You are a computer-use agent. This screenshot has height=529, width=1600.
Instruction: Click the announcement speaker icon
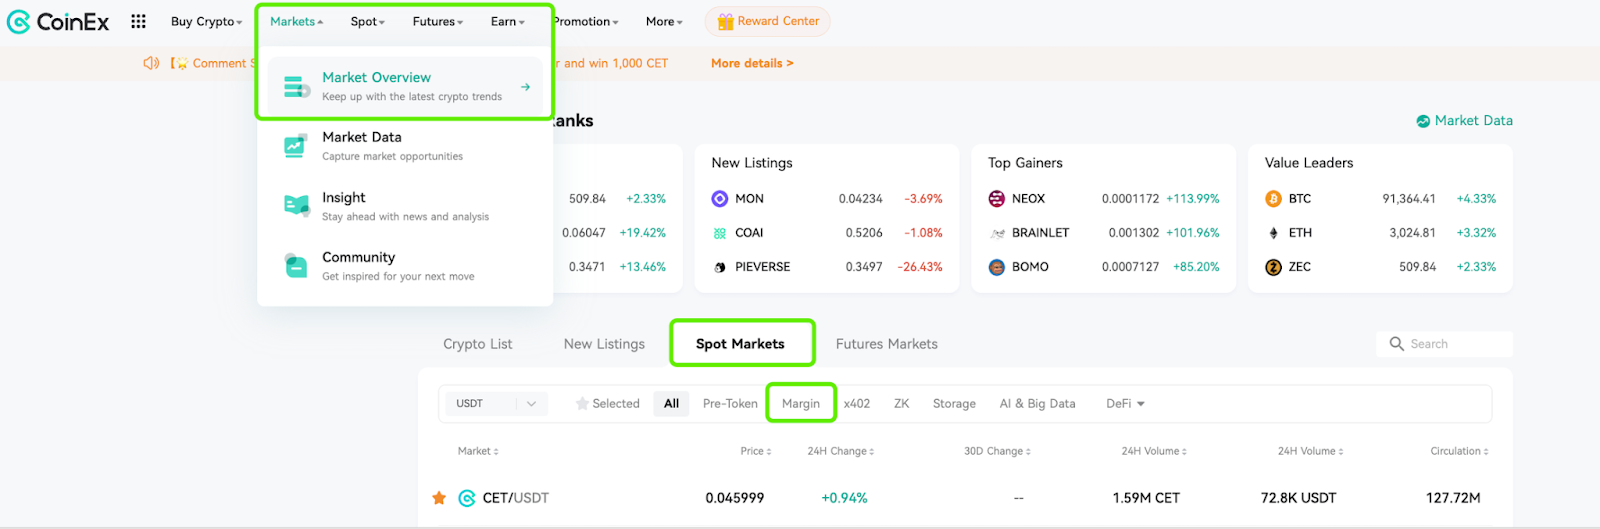click(151, 63)
